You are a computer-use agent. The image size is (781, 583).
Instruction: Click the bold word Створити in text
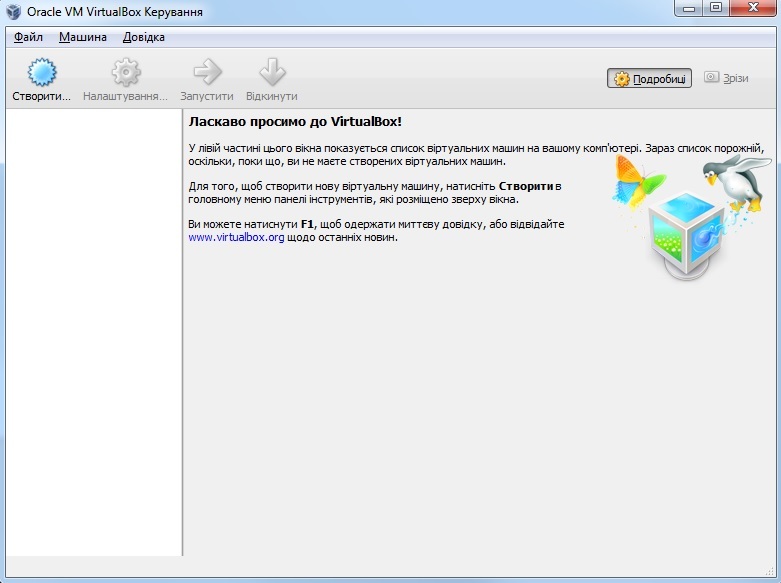pyautogui.click(x=525, y=186)
